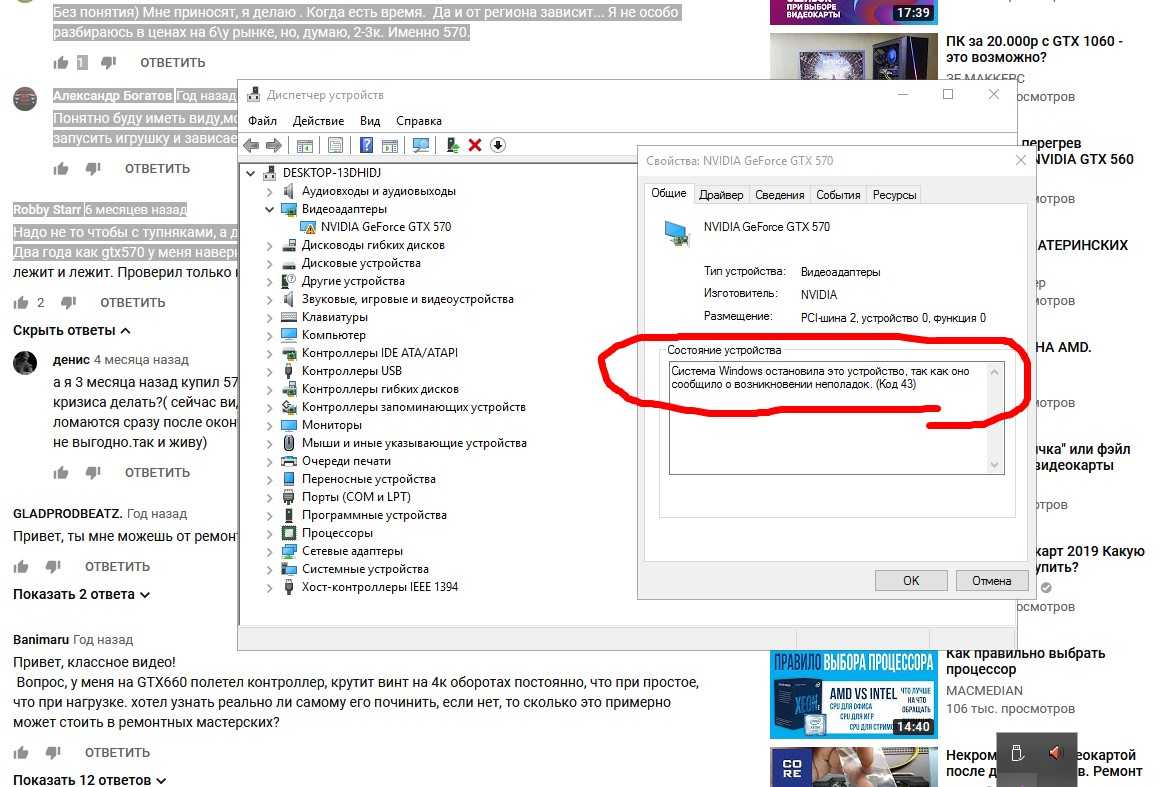Click the scan for hardware changes monitor icon

(x=421, y=146)
